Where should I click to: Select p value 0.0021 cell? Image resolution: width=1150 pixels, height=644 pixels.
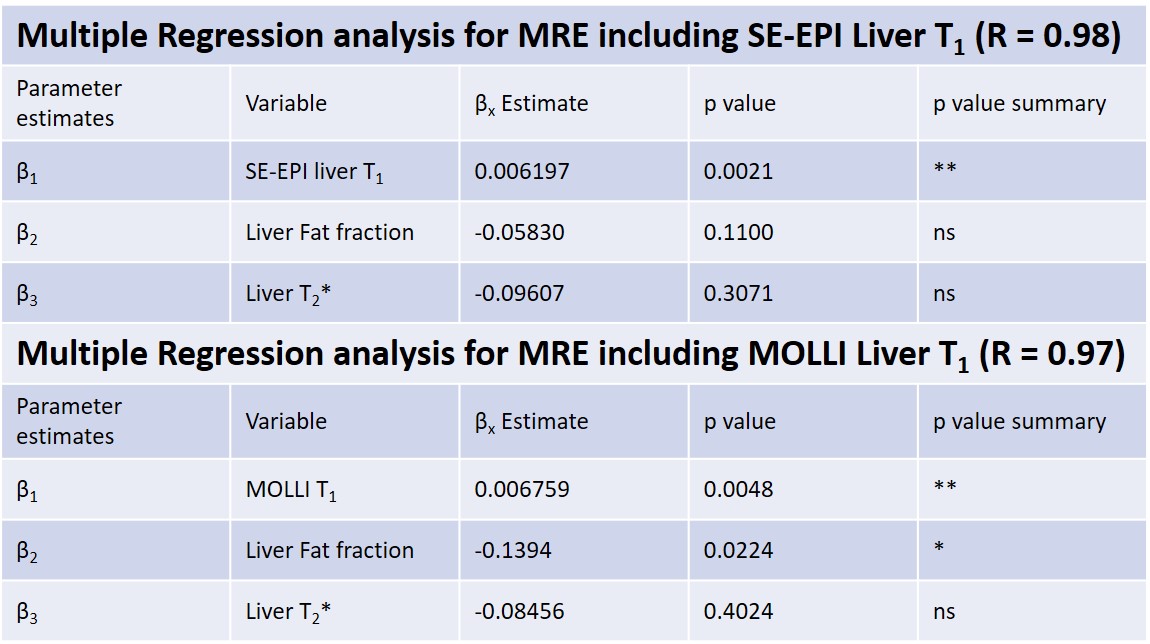pyautogui.click(x=738, y=171)
